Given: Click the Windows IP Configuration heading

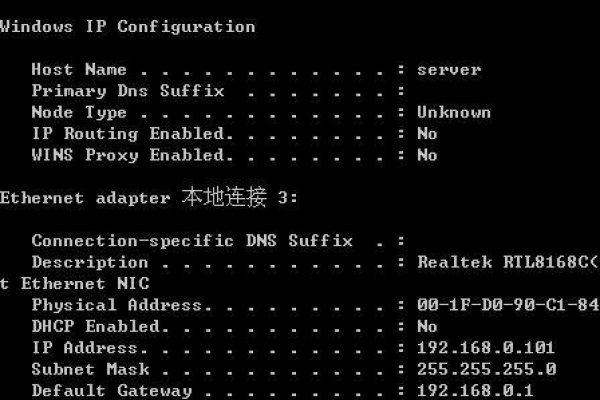Looking at the screenshot, I should 127,27.
